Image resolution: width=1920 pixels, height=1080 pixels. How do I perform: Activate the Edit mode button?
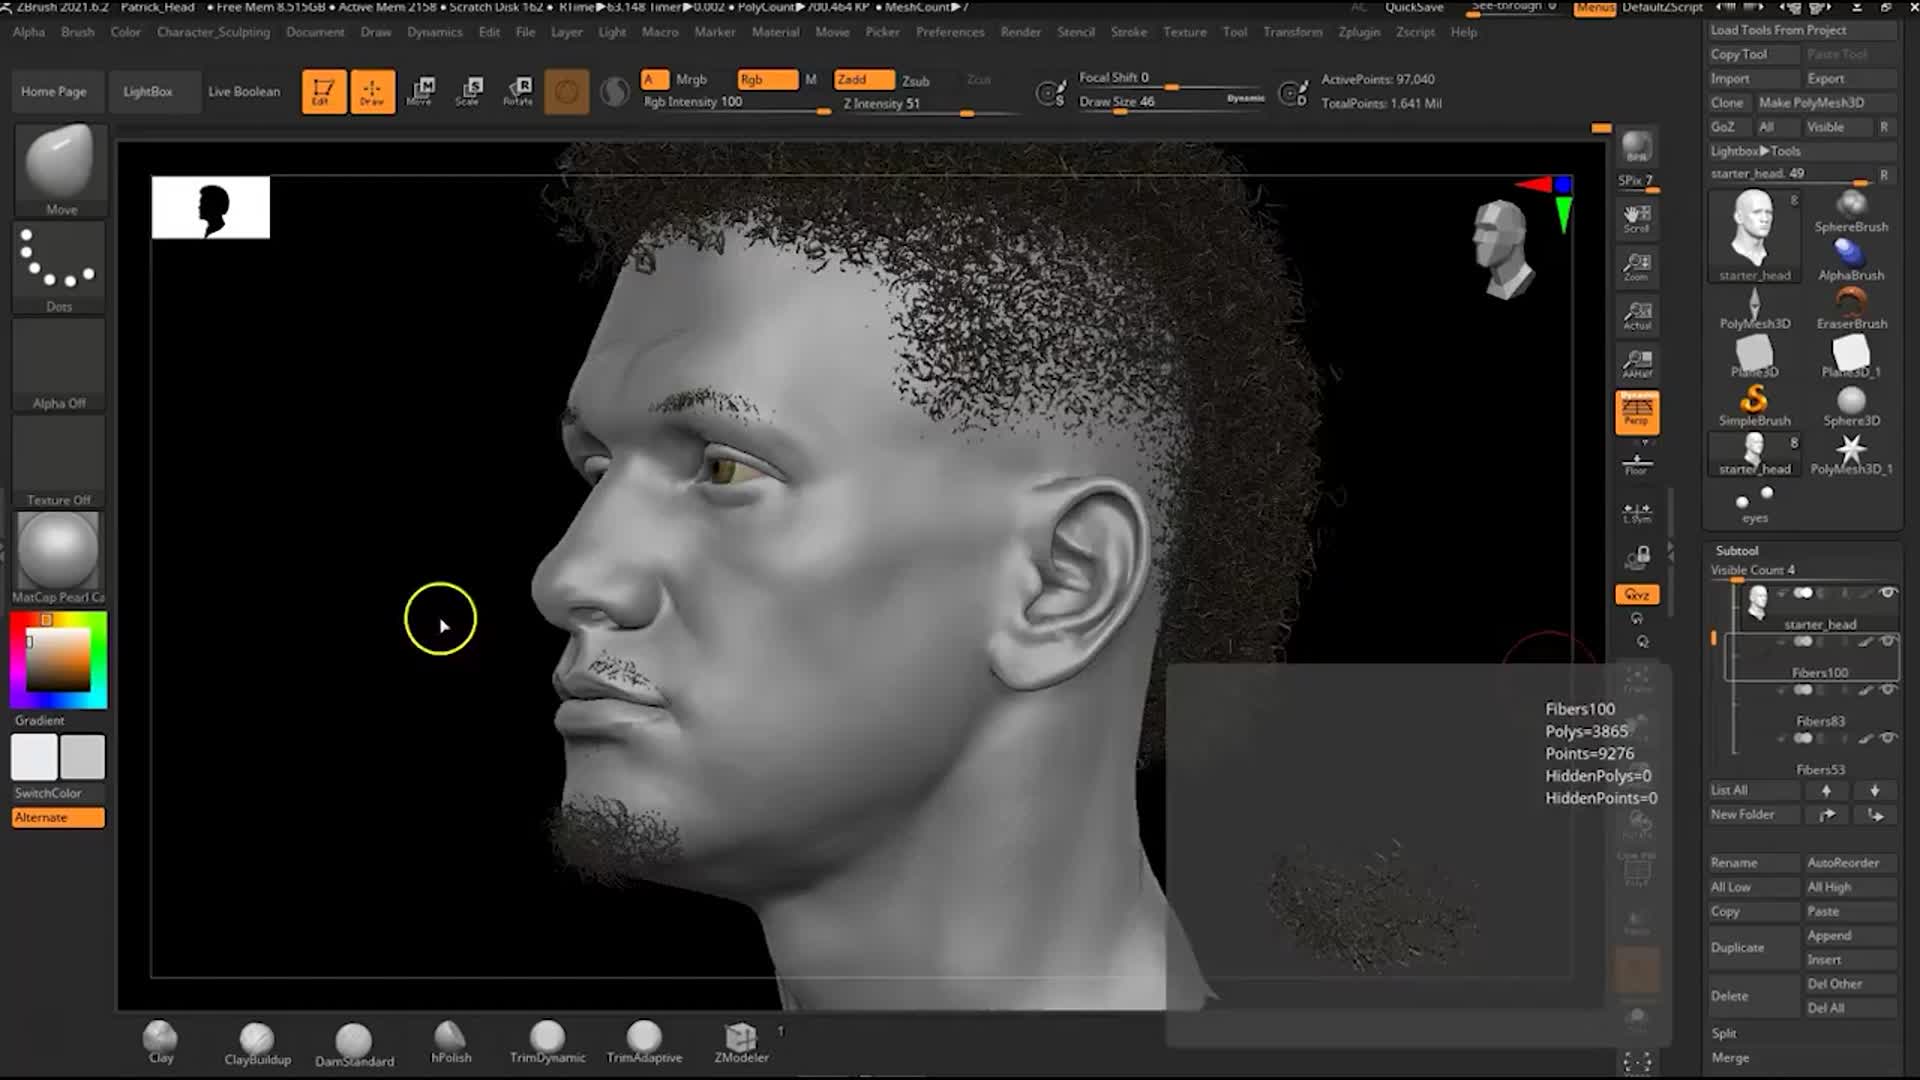324,91
